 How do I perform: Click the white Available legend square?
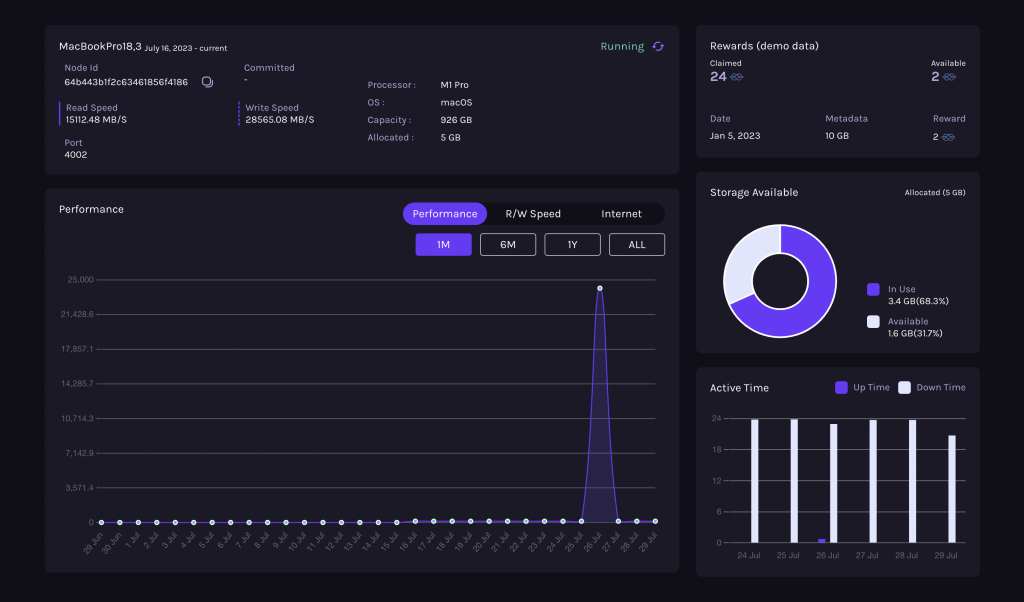pos(873,322)
